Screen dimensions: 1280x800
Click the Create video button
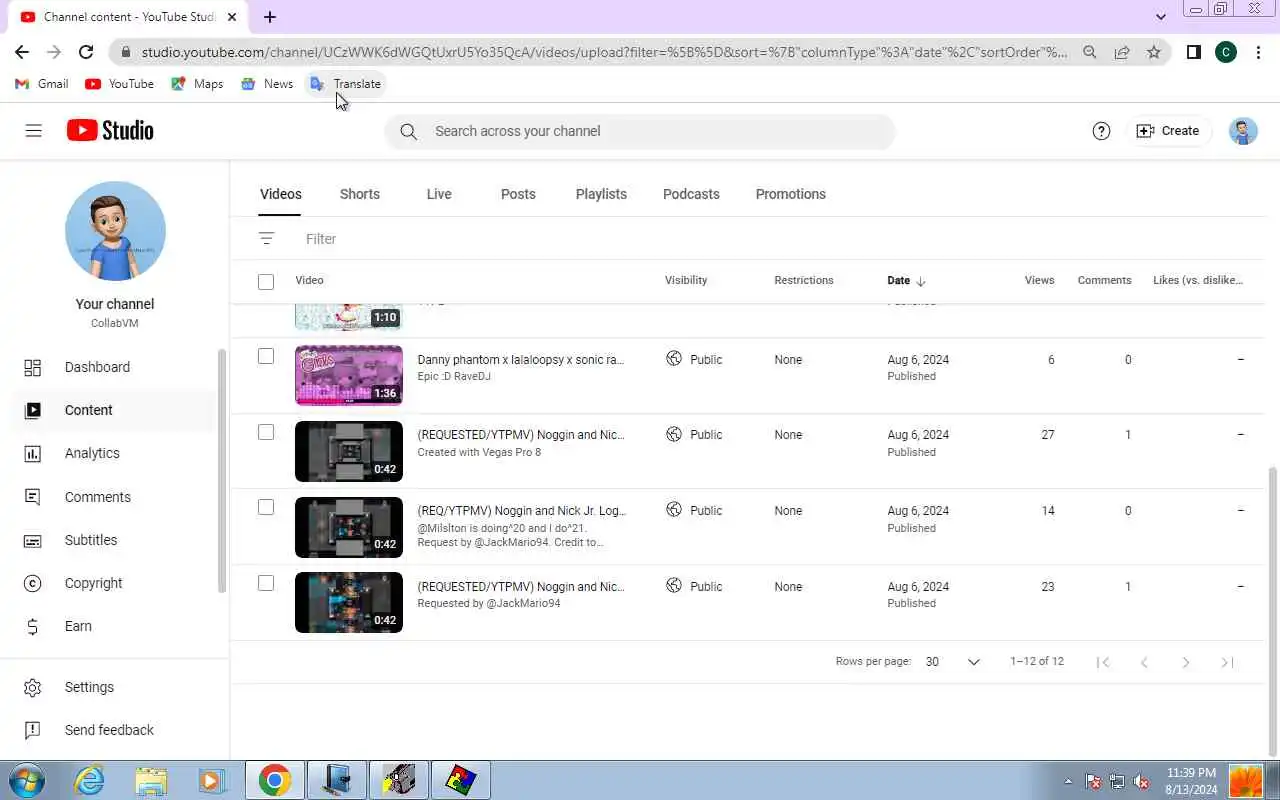[x=1168, y=131]
